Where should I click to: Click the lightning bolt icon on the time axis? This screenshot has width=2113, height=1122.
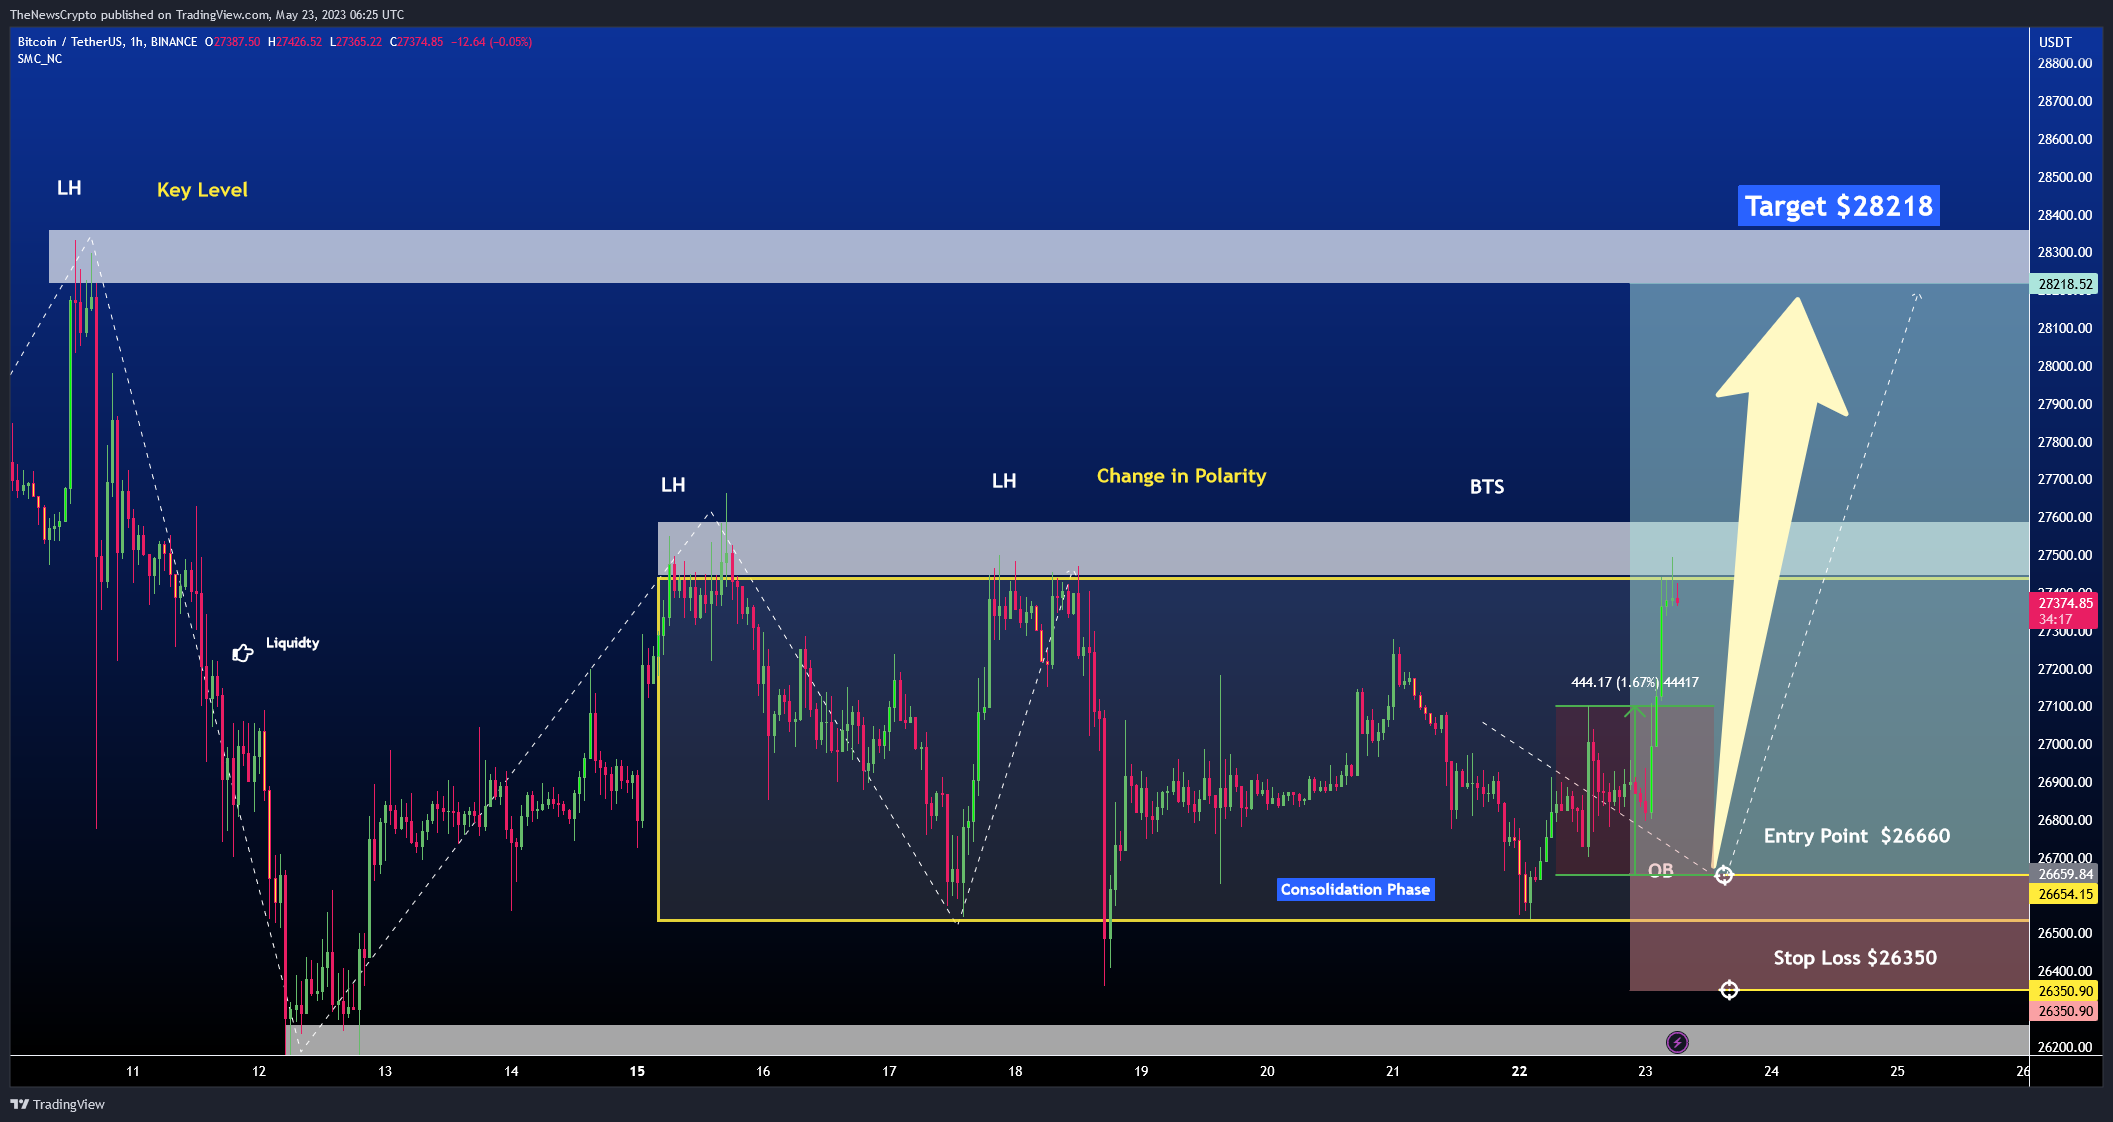(x=1677, y=1043)
